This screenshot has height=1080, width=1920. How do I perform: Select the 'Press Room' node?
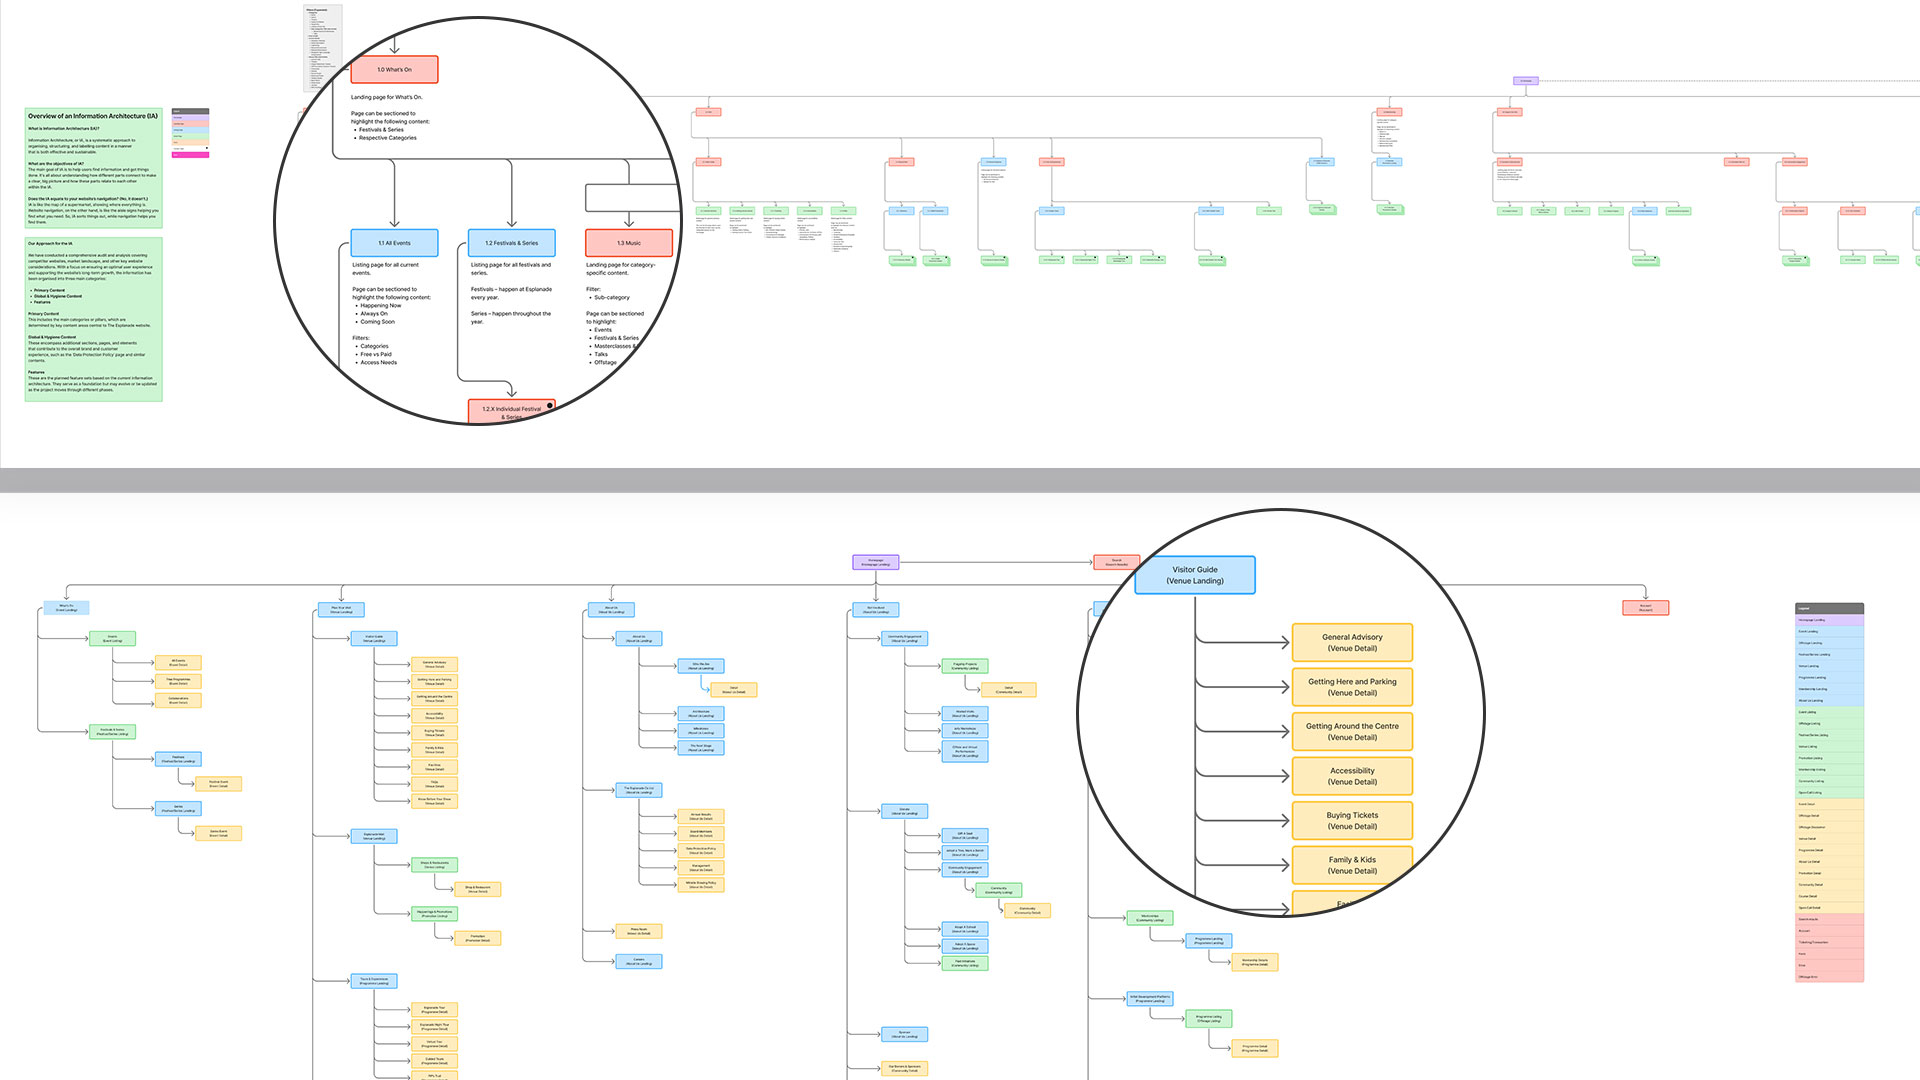point(639,931)
